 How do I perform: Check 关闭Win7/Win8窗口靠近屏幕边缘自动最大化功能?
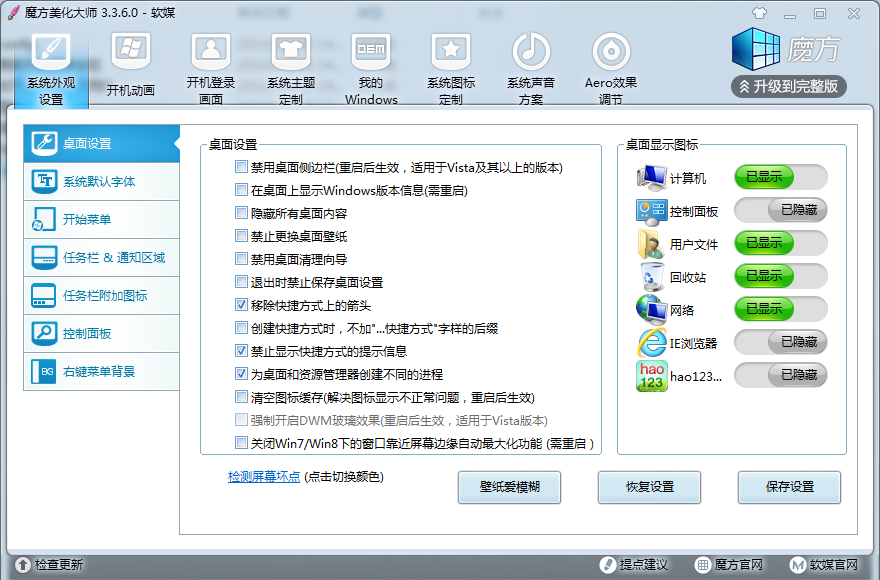pos(241,443)
